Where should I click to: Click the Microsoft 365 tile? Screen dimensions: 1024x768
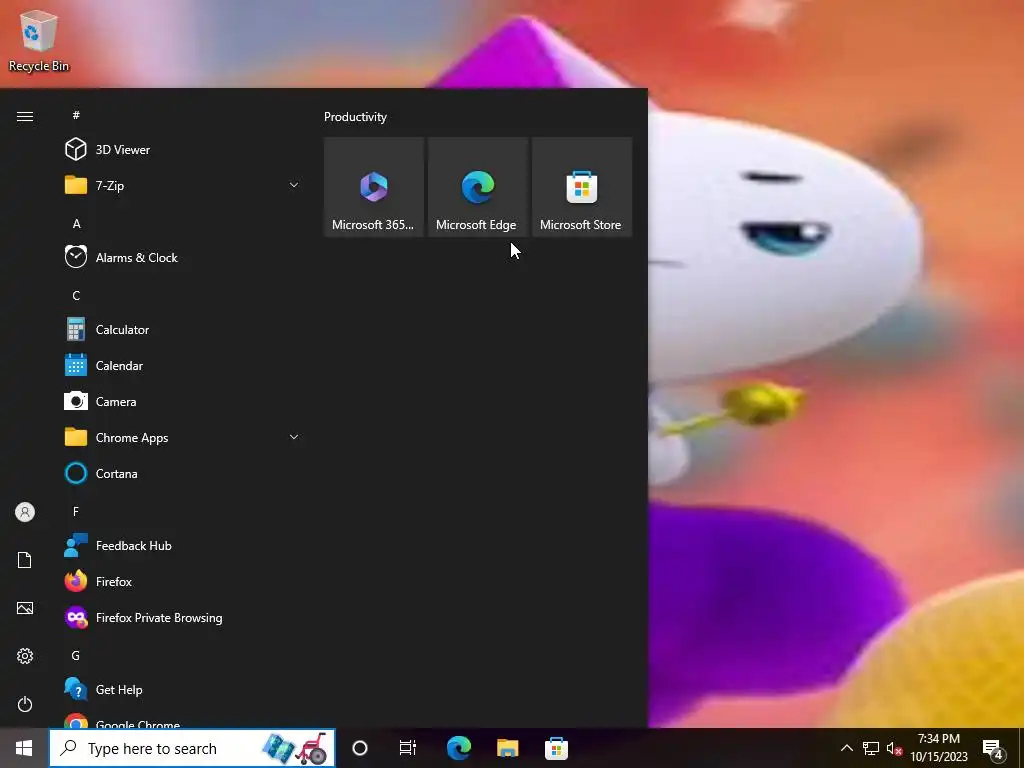click(x=374, y=187)
